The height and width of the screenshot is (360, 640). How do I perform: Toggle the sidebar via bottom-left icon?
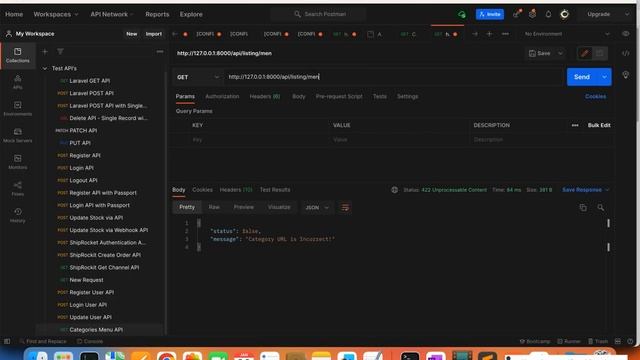[7, 341]
